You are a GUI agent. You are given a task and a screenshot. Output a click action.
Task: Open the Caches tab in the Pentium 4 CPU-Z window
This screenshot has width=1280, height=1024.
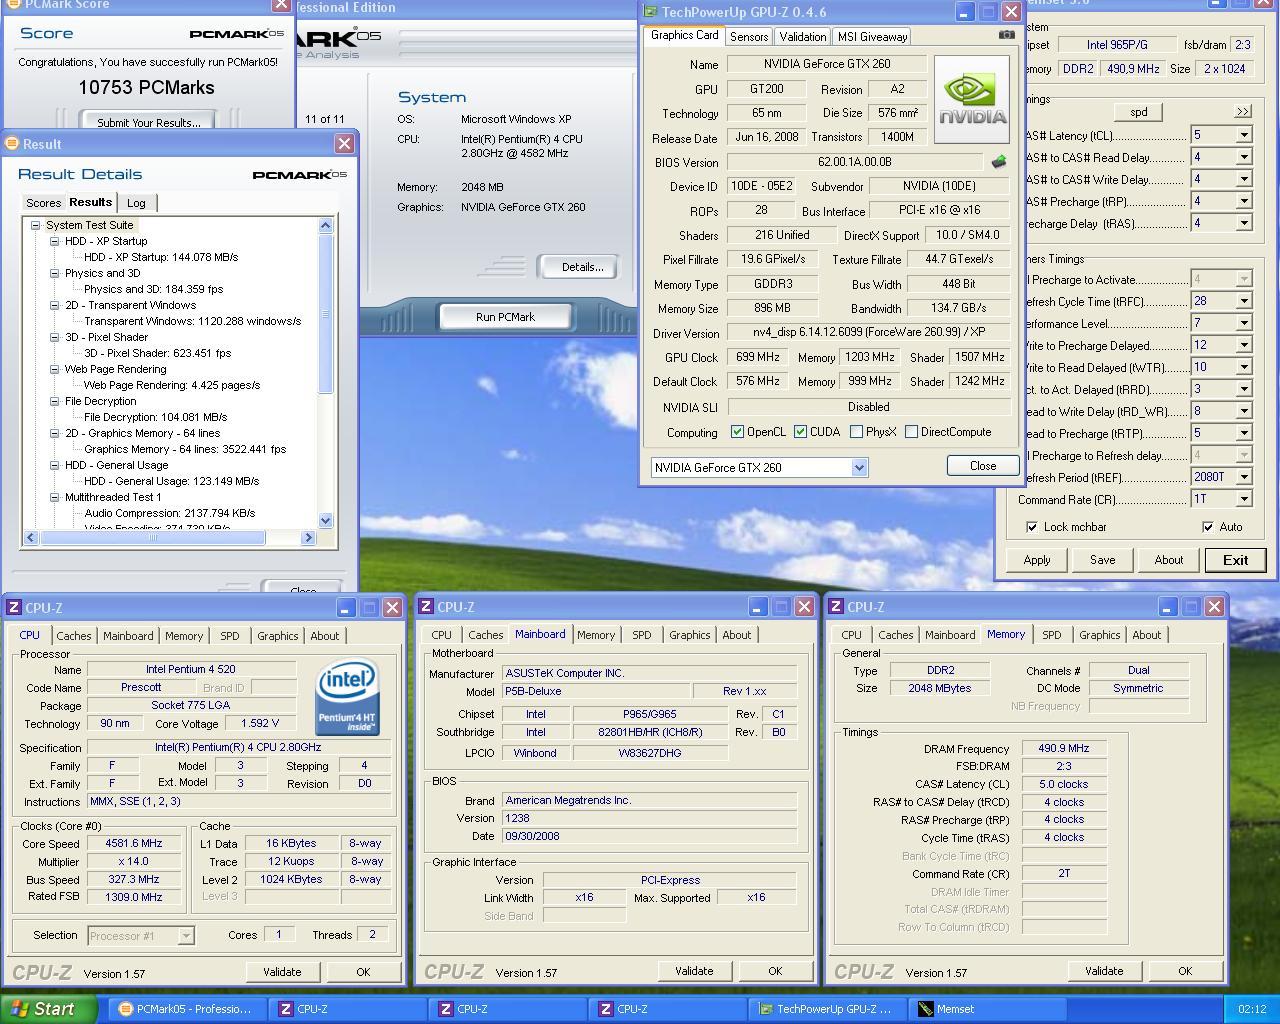(74, 636)
